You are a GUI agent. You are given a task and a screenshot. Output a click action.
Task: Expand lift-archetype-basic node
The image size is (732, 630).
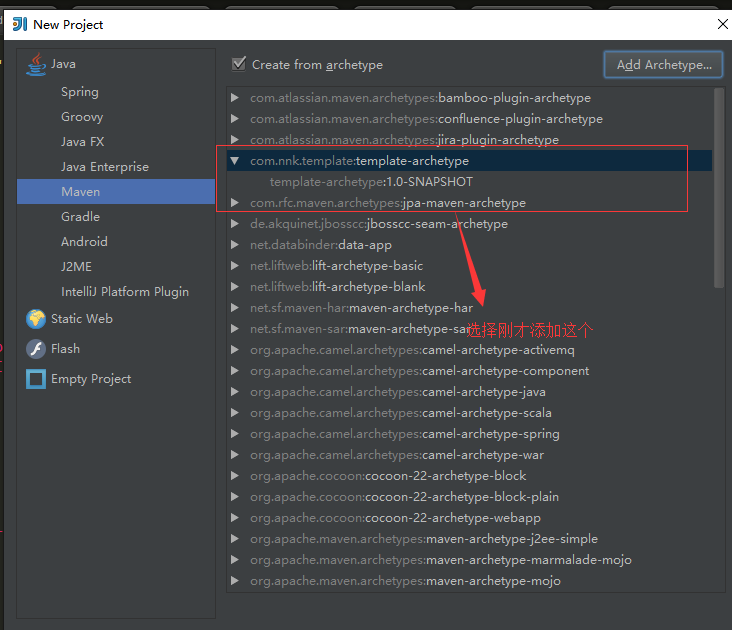click(235, 266)
